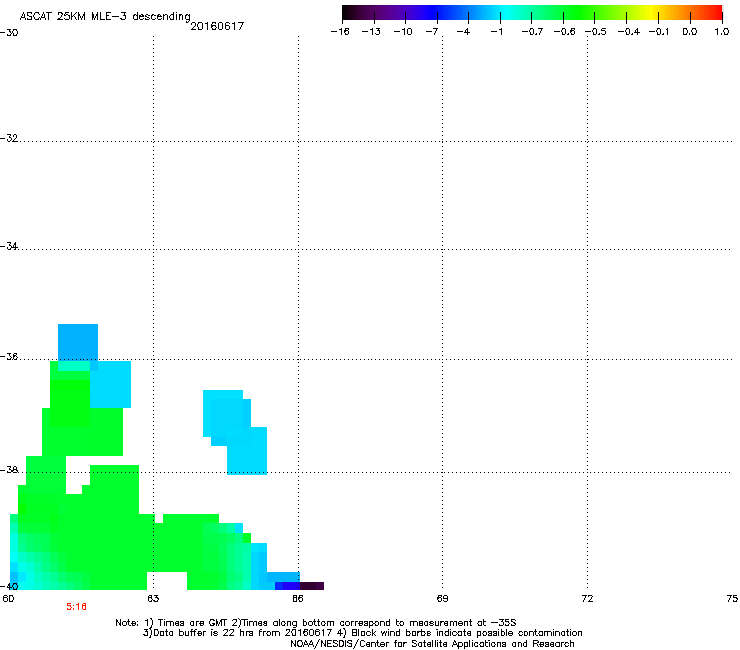Click color bar label '-1'
This screenshot has height=650, width=740.
pyautogui.click(x=496, y=32)
